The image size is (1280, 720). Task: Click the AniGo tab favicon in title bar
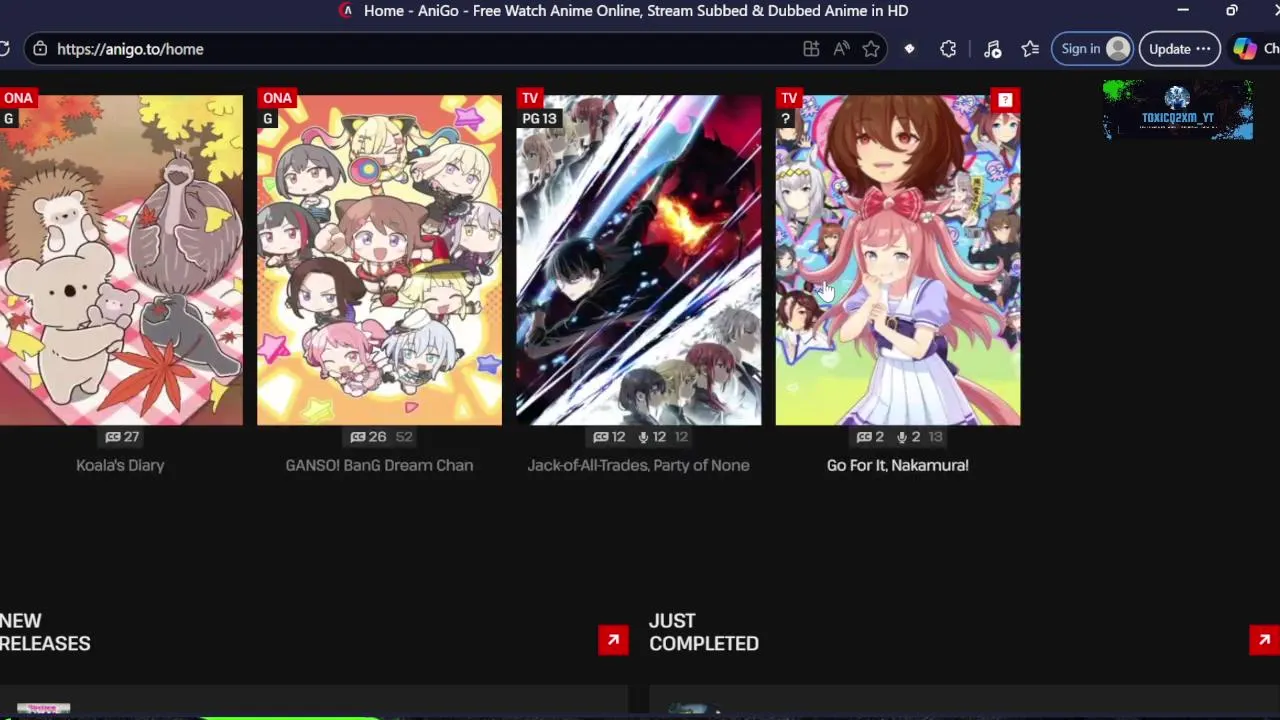pos(346,11)
